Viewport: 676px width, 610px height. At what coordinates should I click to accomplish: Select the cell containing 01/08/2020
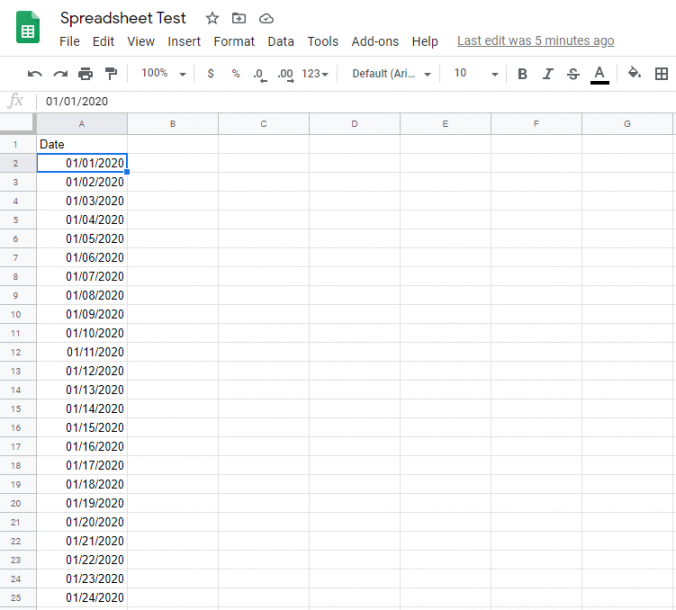click(x=82, y=295)
